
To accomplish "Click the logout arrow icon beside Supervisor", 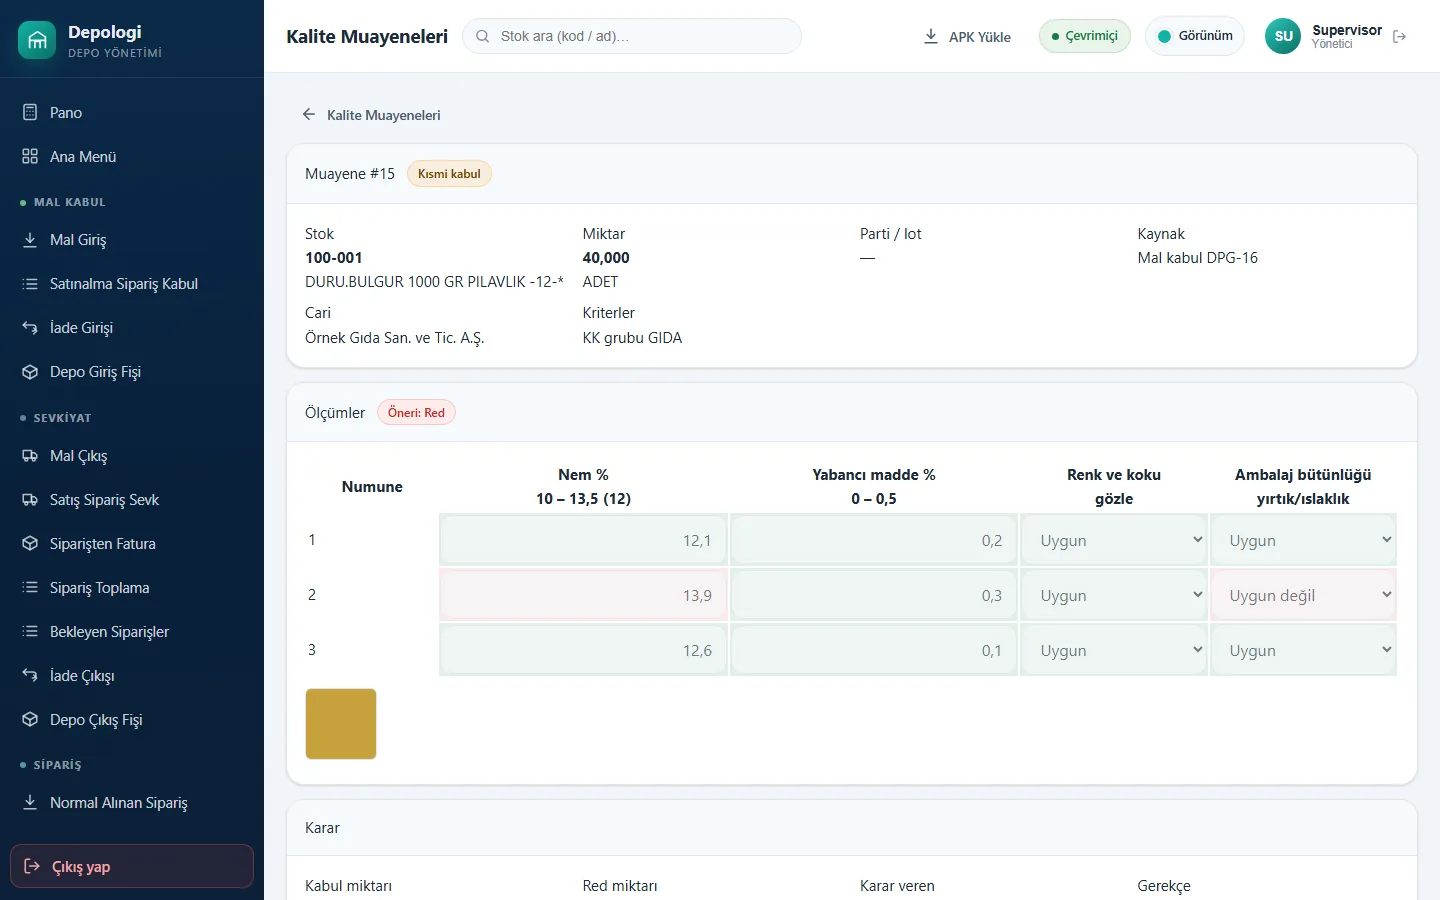I will [x=1399, y=36].
